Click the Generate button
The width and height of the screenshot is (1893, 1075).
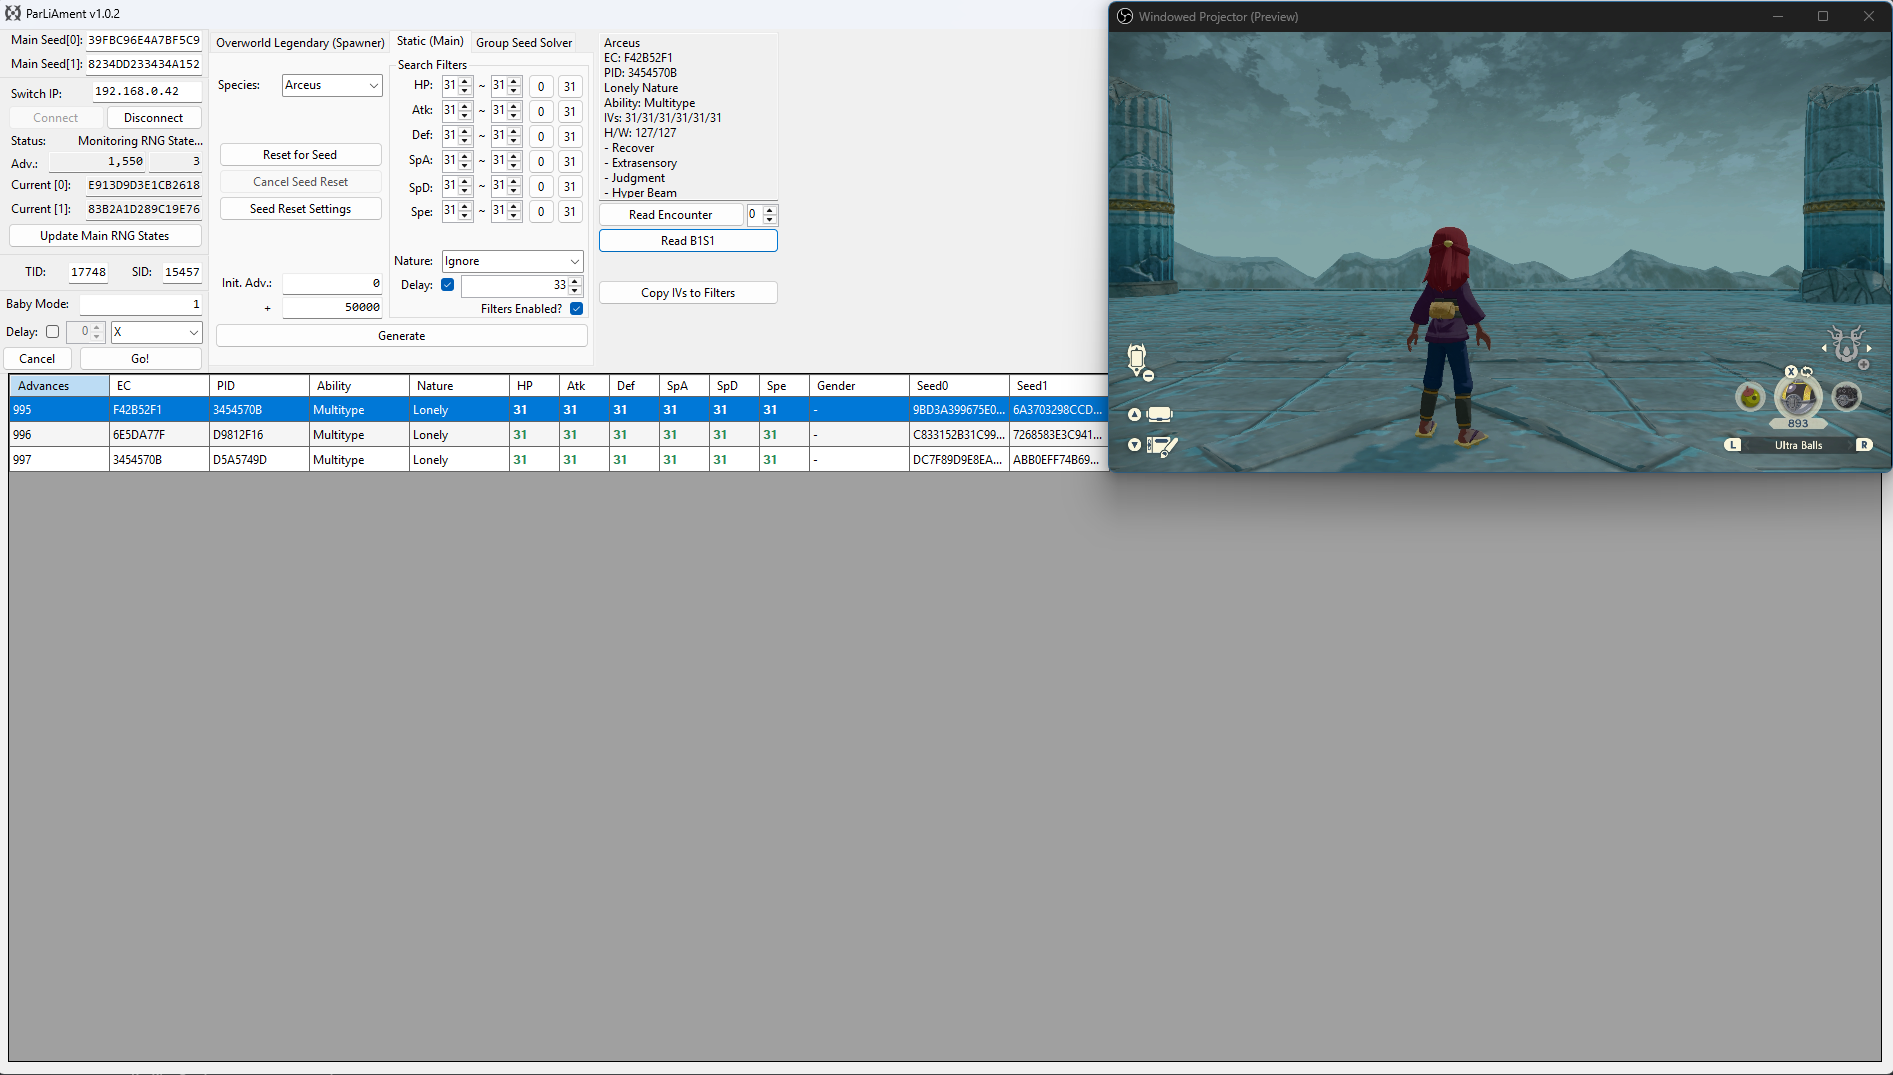tap(402, 336)
